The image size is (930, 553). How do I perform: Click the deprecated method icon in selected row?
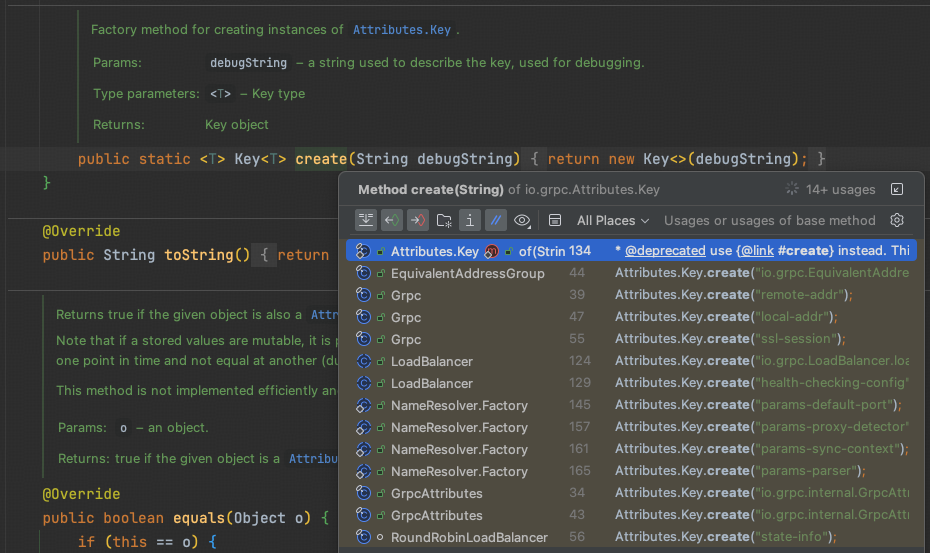tap(492, 251)
